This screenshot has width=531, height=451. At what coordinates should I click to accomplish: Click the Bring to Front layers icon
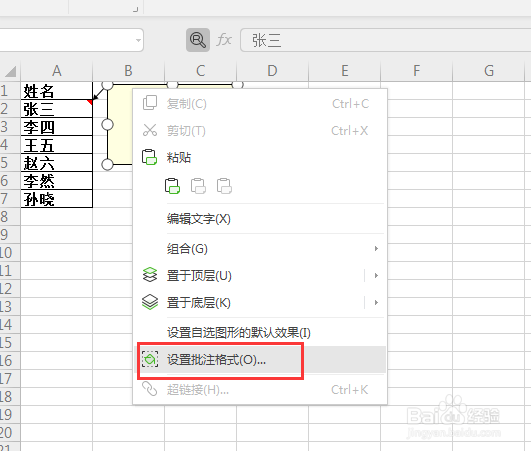(x=150, y=275)
